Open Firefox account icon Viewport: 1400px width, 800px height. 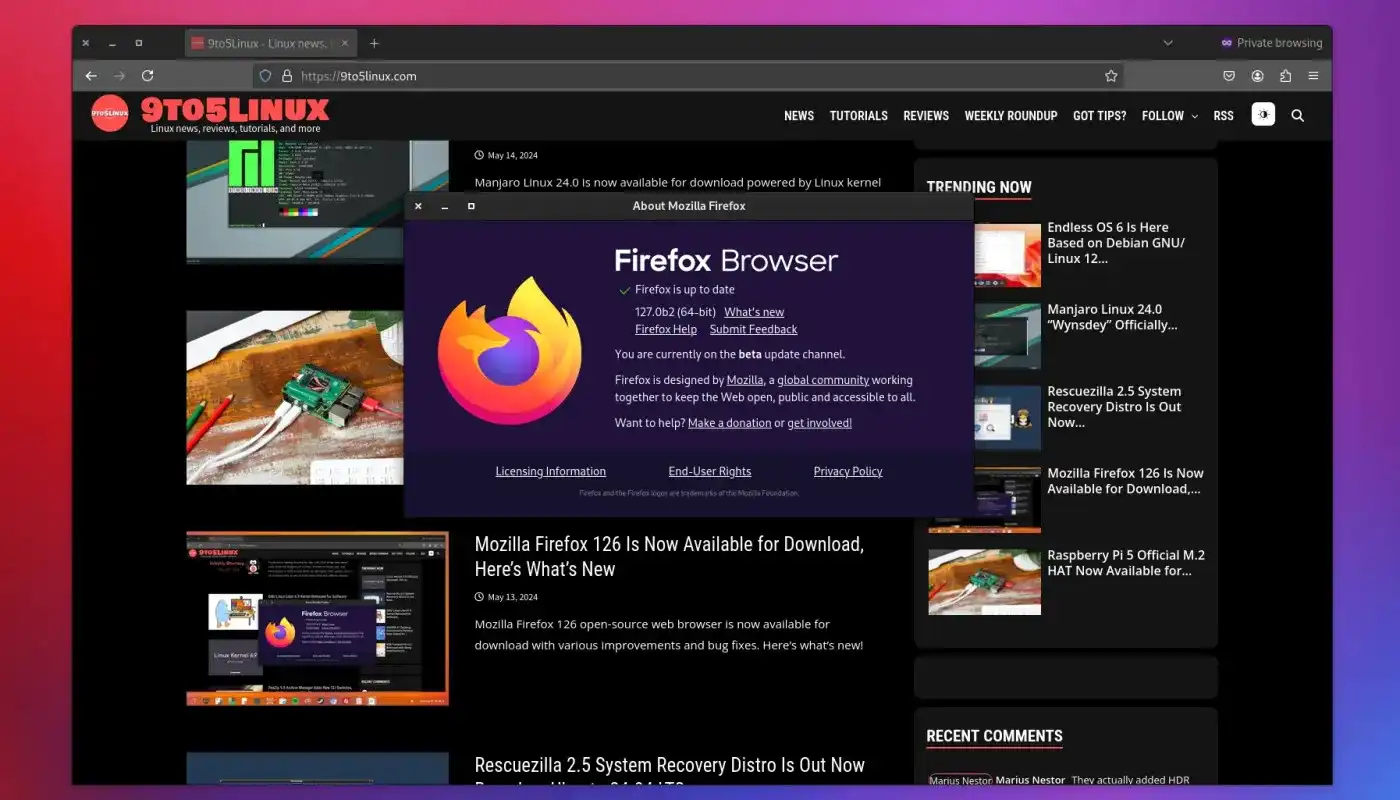(x=1257, y=76)
